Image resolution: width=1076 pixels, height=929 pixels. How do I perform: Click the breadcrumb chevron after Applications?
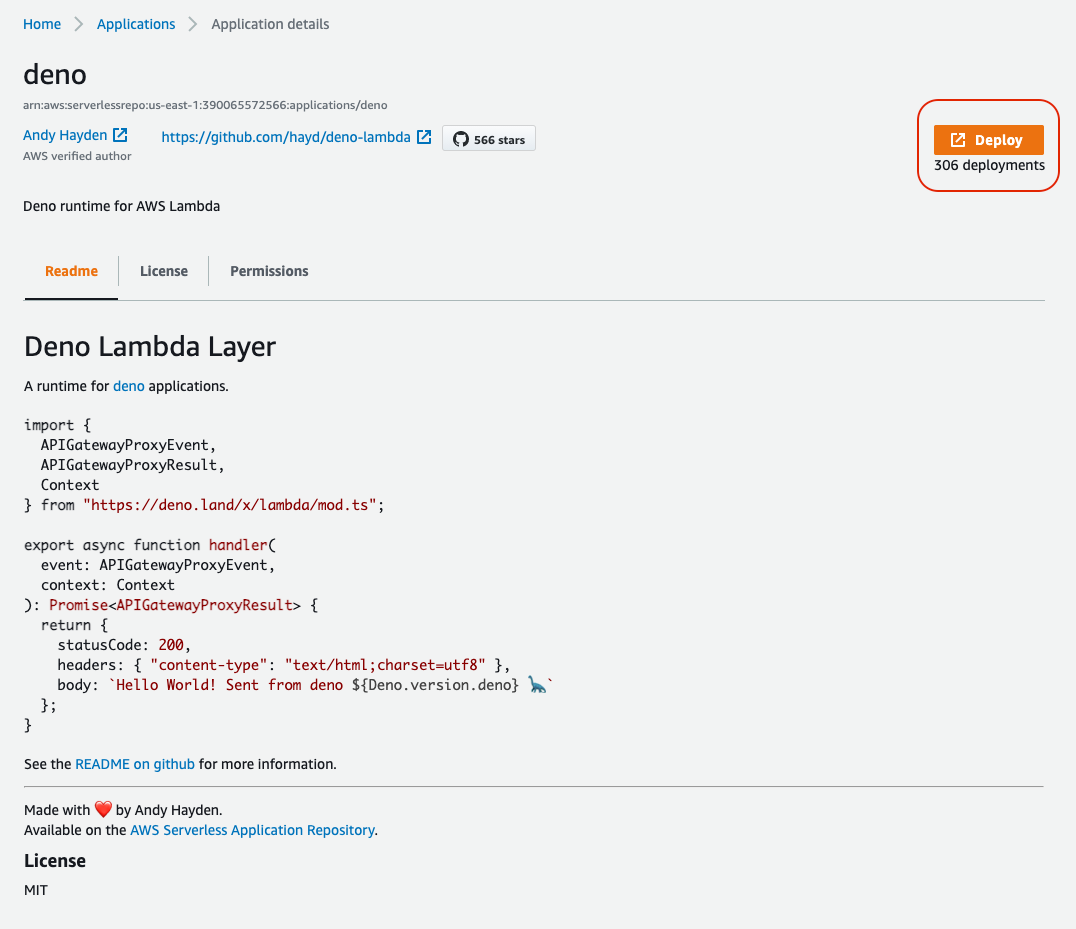click(x=193, y=24)
